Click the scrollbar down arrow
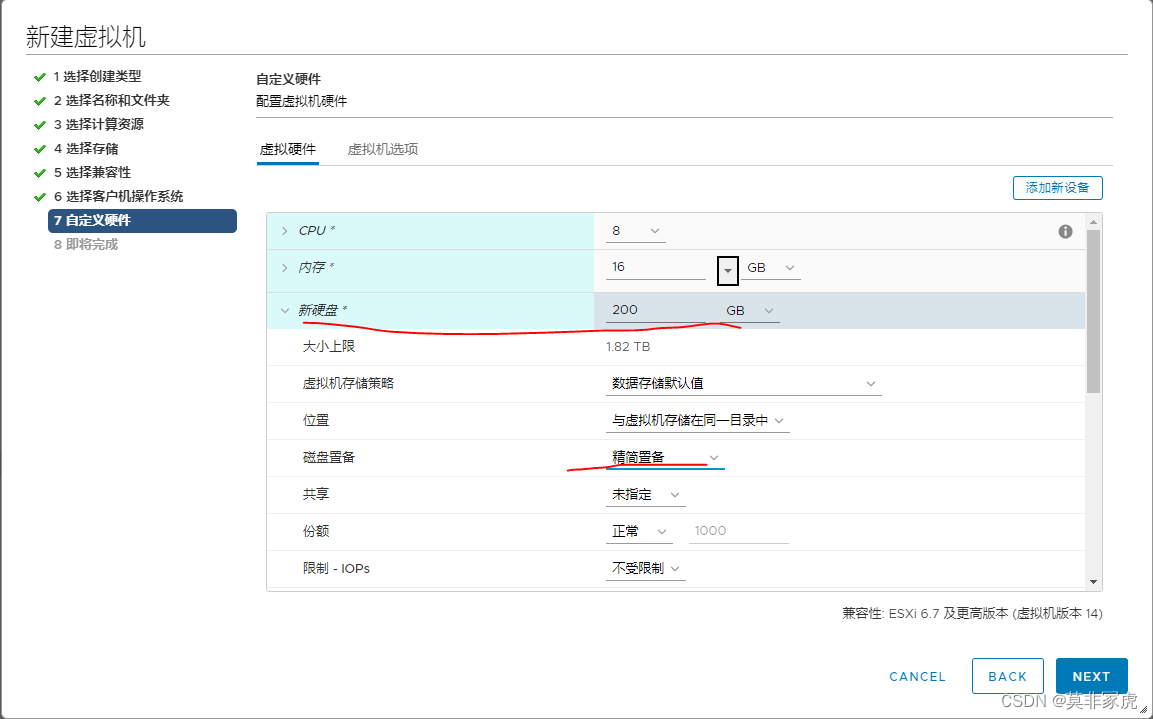The height and width of the screenshot is (719, 1153). (1093, 582)
